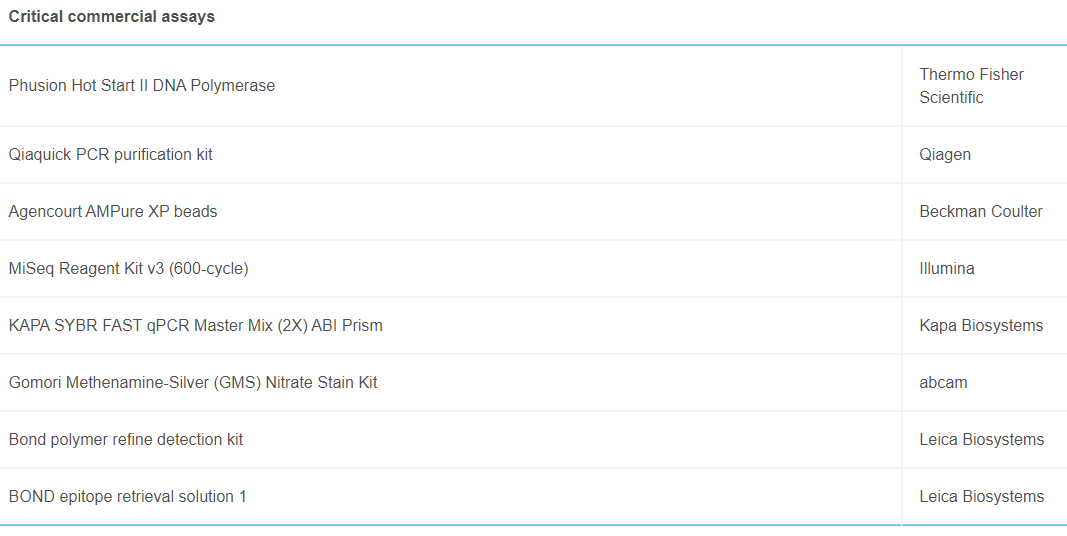Click Leica Biosystems beside Bond polymer kit
Viewport: 1067px width, 536px height.
click(982, 440)
